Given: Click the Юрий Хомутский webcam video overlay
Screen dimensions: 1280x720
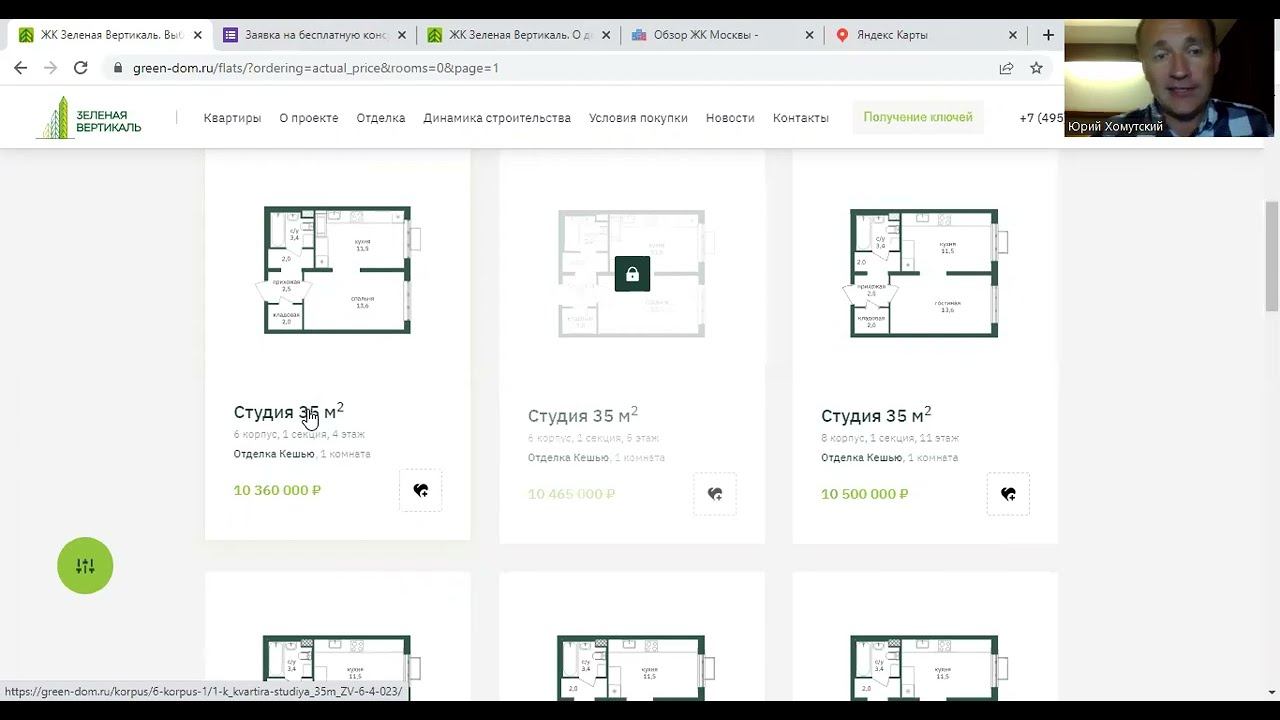Looking at the screenshot, I should click(1168, 78).
